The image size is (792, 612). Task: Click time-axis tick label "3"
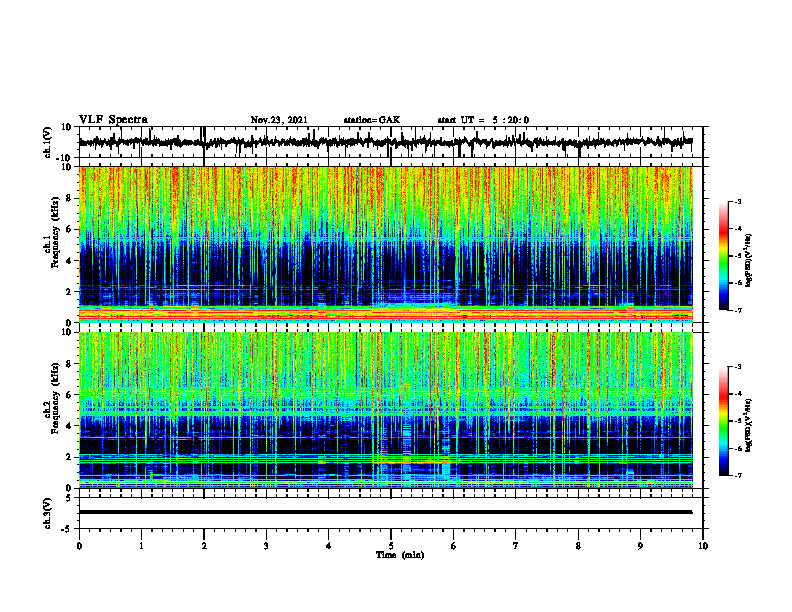(266, 546)
